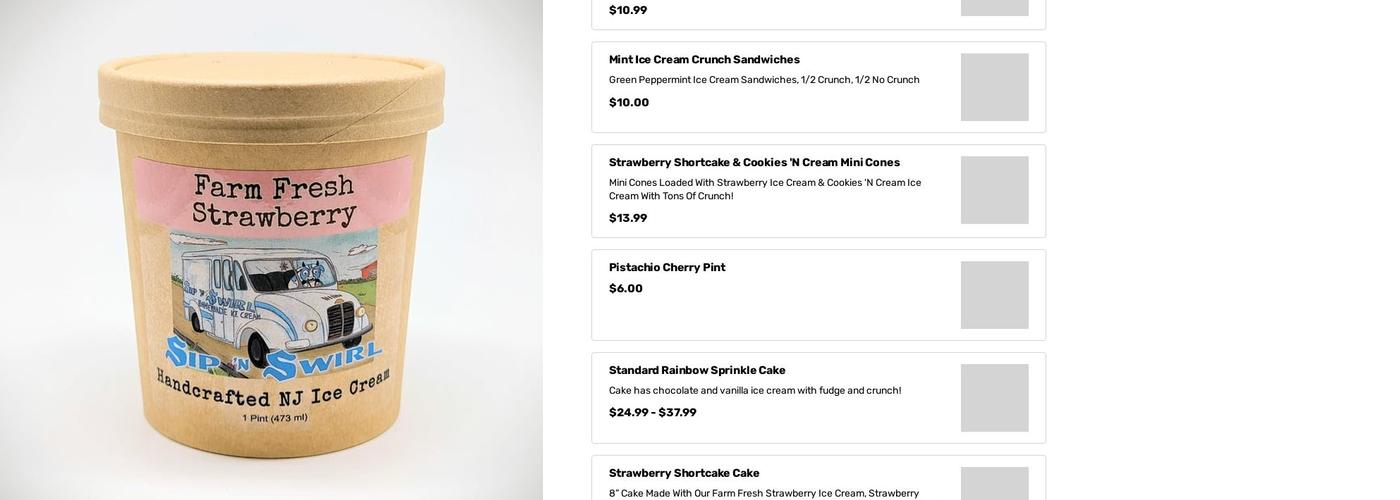Viewport: 1400px width, 500px height.
Task: Open the Standard Rainbow Sprinkle Cake item
Action: pyautogui.click(x=697, y=371)
